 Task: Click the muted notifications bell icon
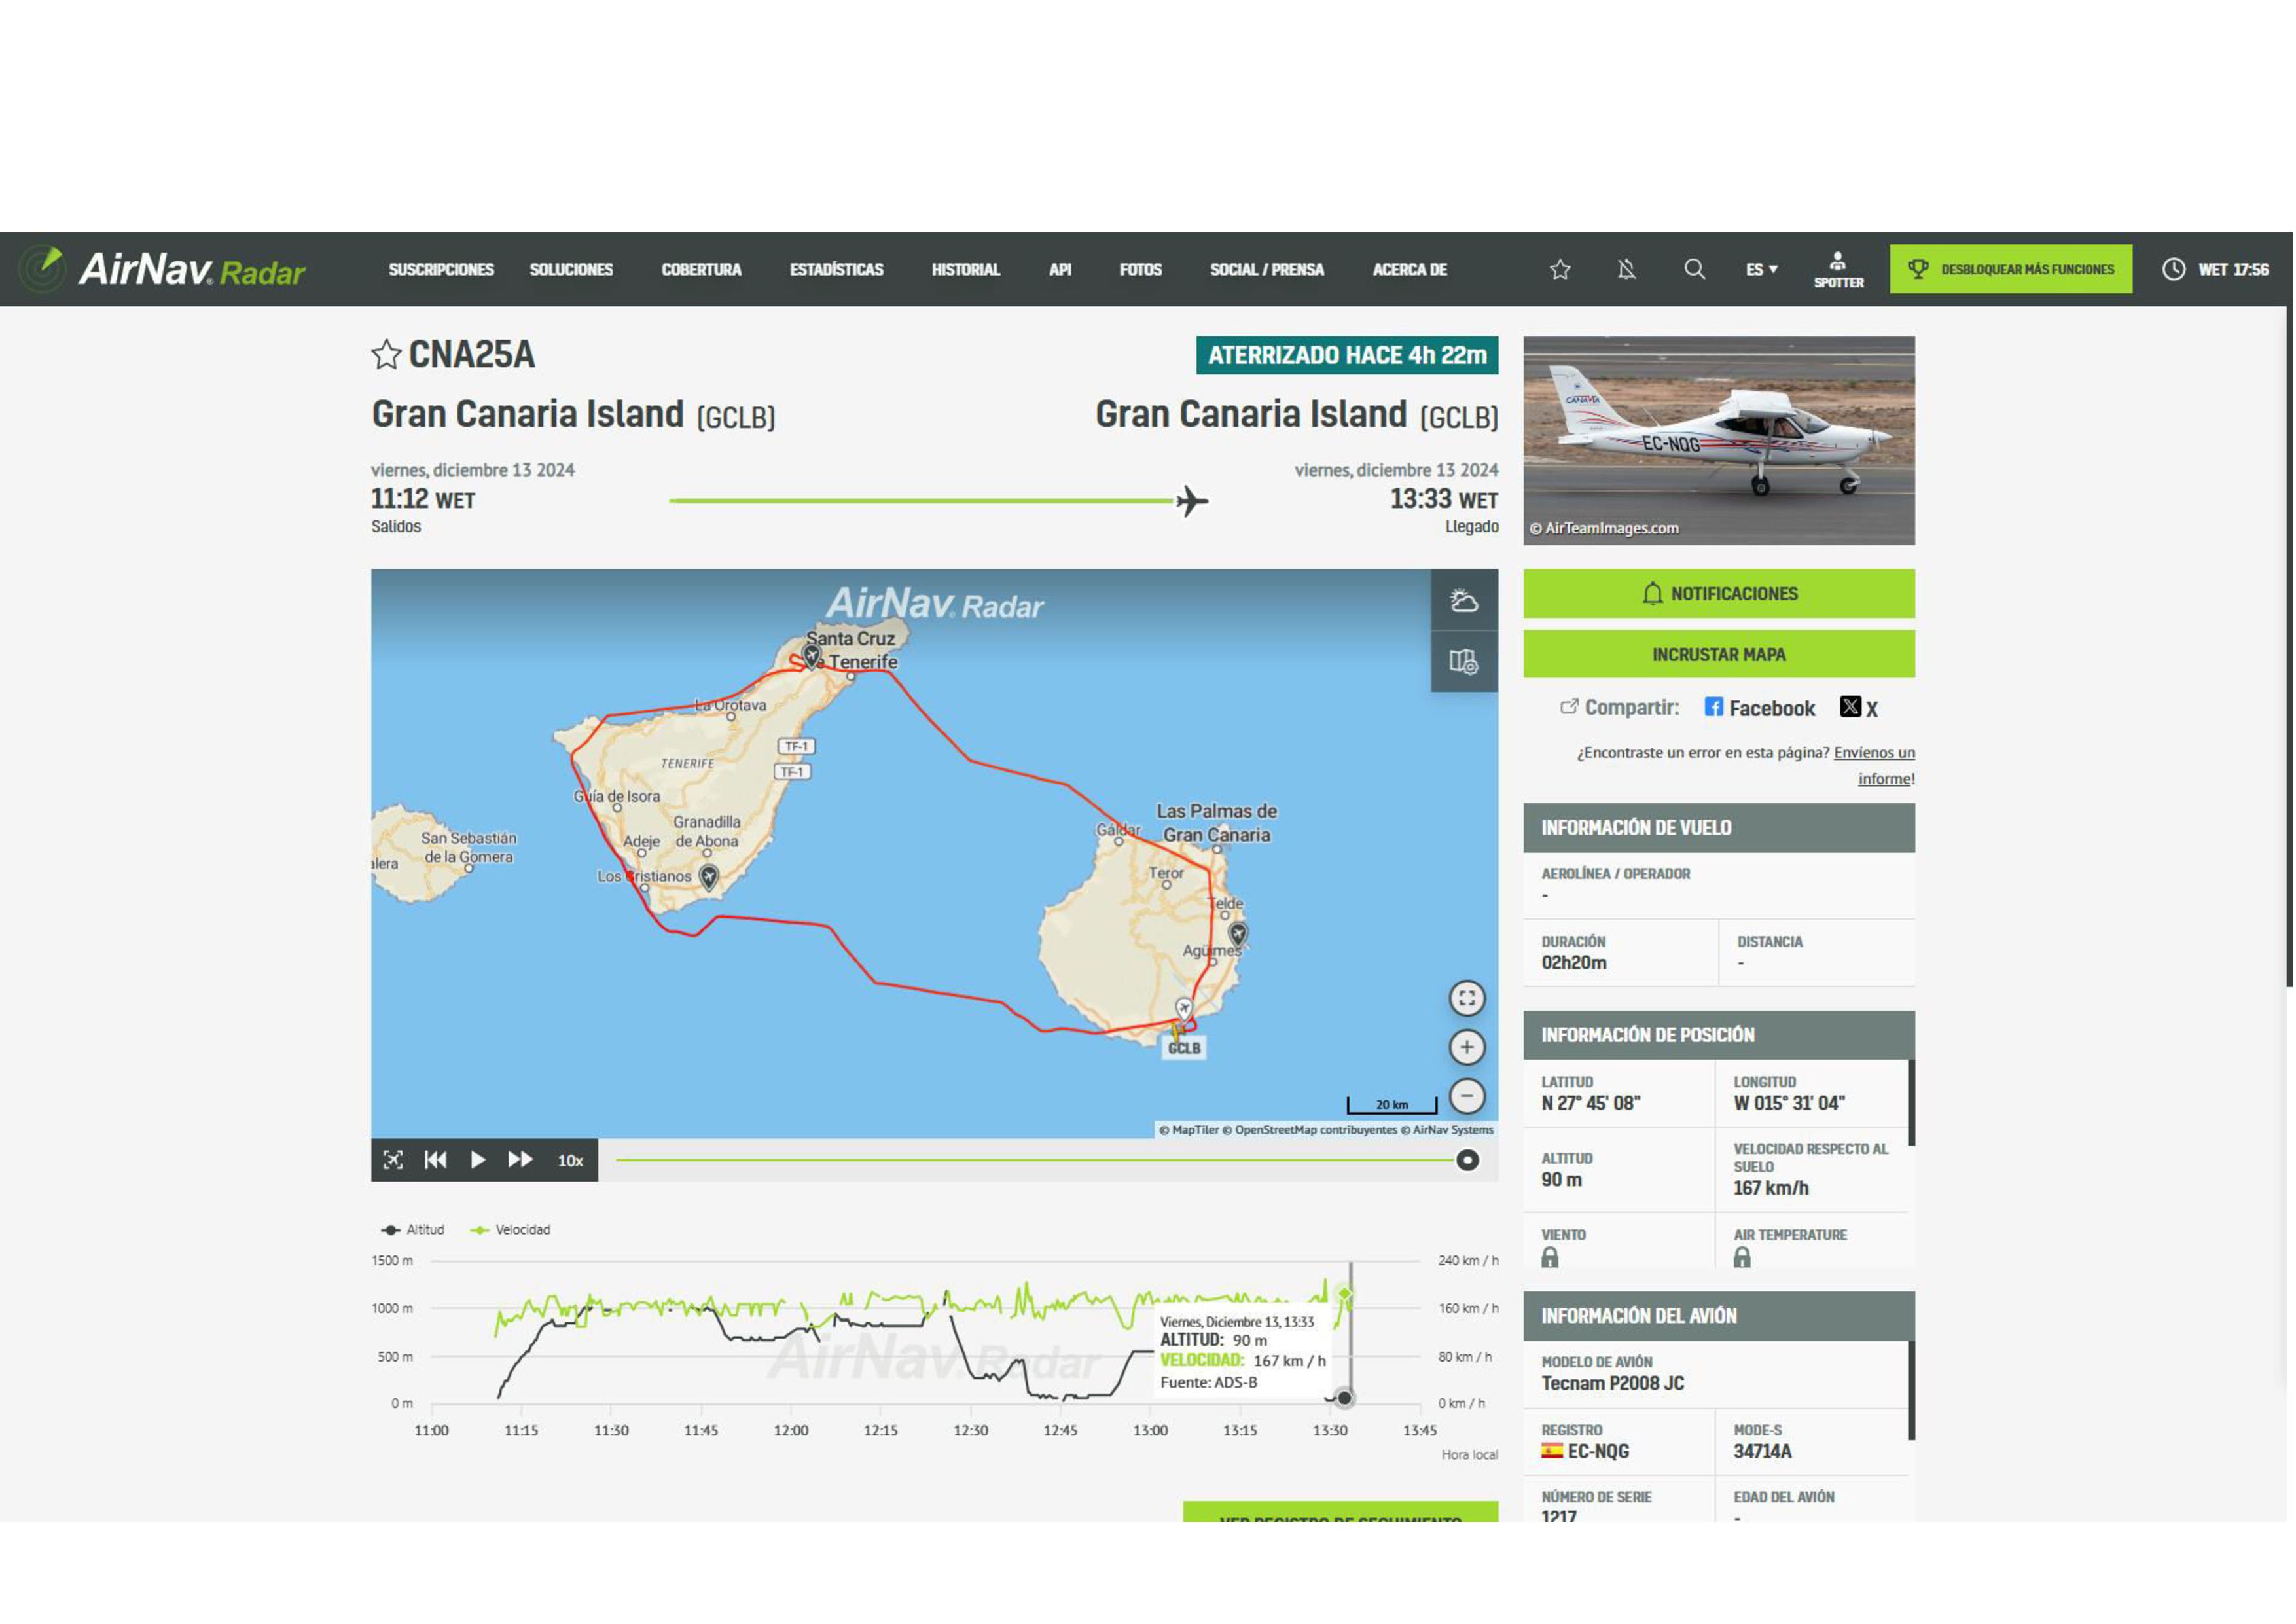1627,269
